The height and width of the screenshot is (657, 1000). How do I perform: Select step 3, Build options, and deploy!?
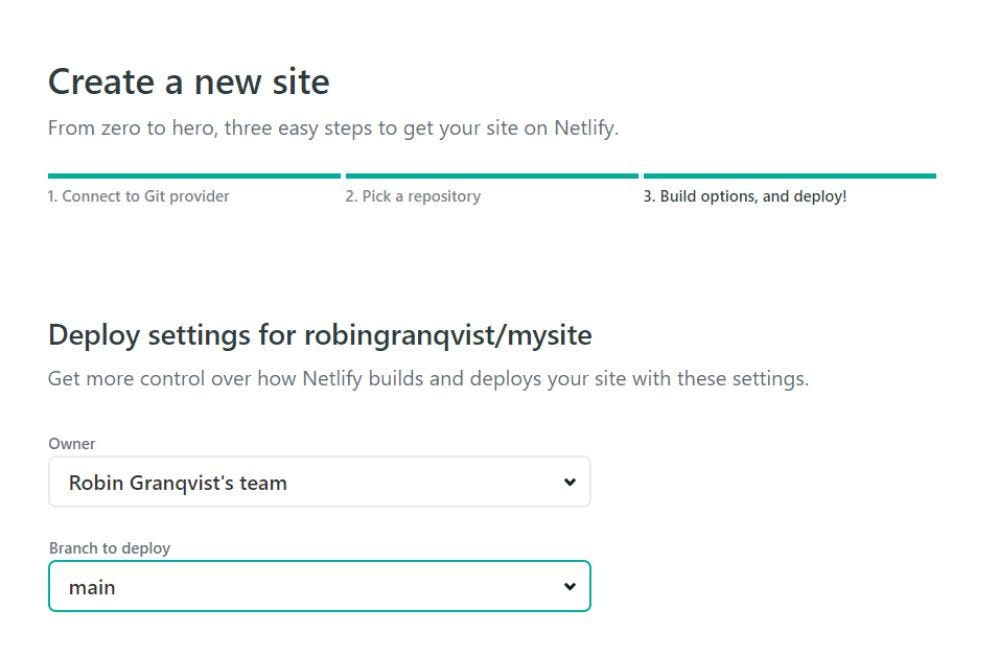745,196
